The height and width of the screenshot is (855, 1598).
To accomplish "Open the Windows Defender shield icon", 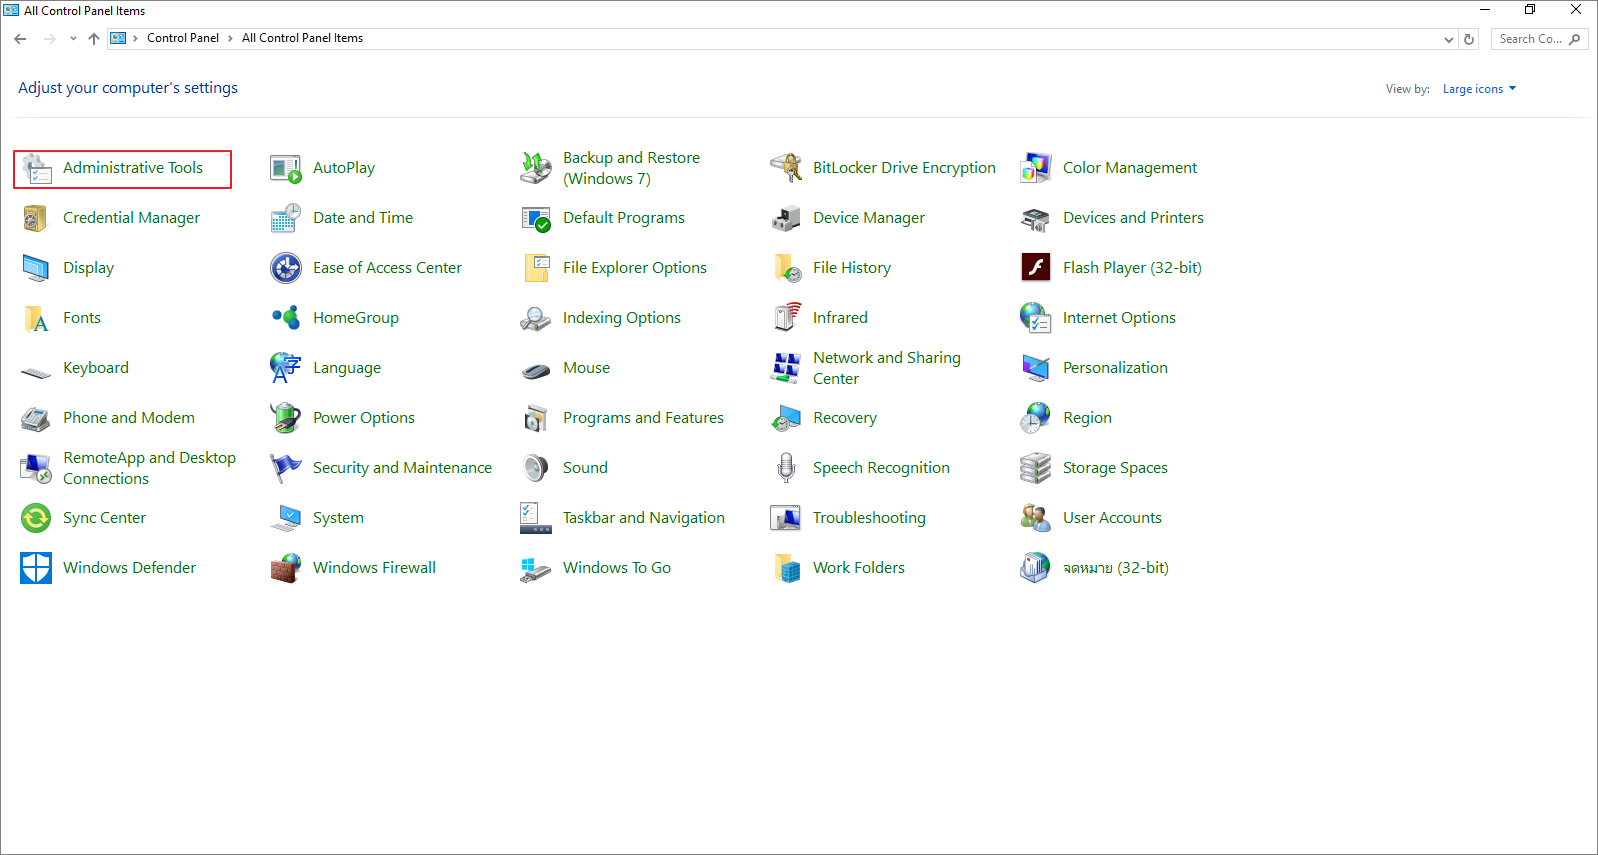I will pyautogui.click(x=36, y=568).
